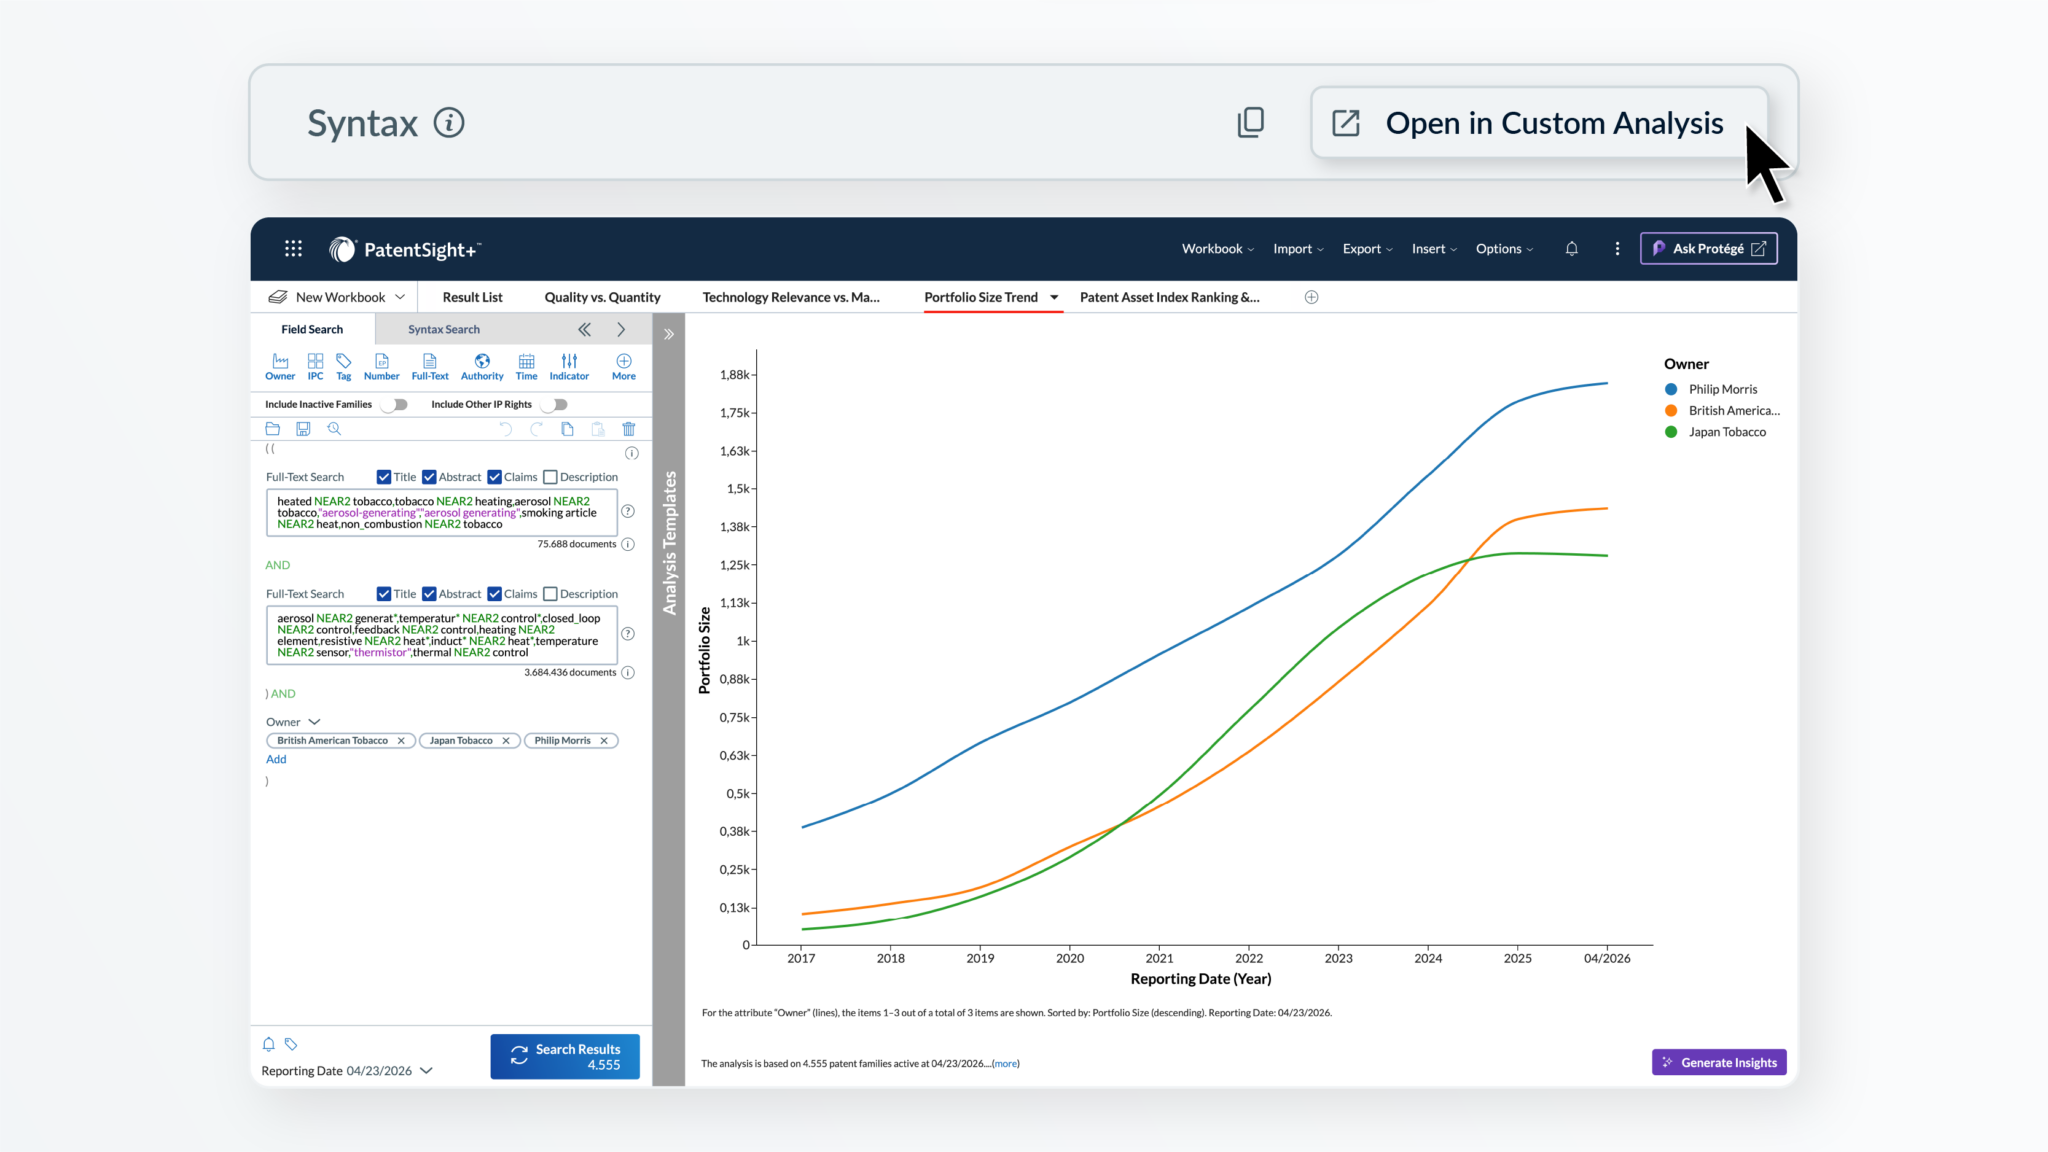Select the Syntax Search tab
The width and height of the screenshot is (2048, 1152).
tap(444, 329)
